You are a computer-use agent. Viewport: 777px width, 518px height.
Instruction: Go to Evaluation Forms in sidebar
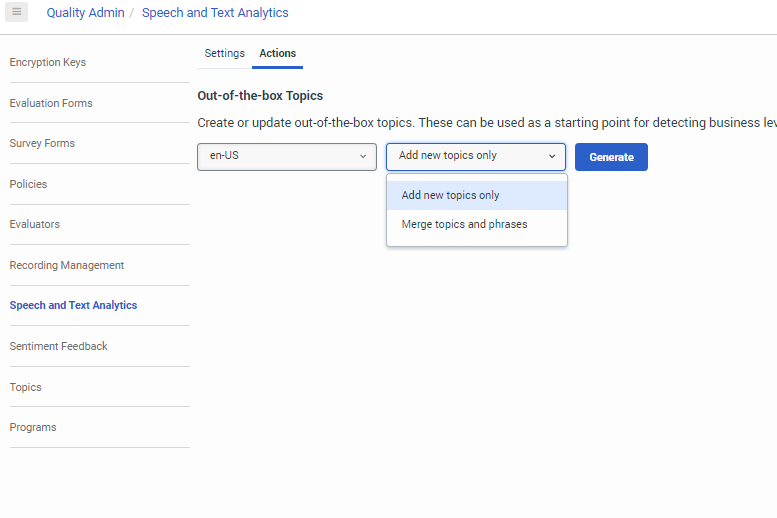(51, 103)
